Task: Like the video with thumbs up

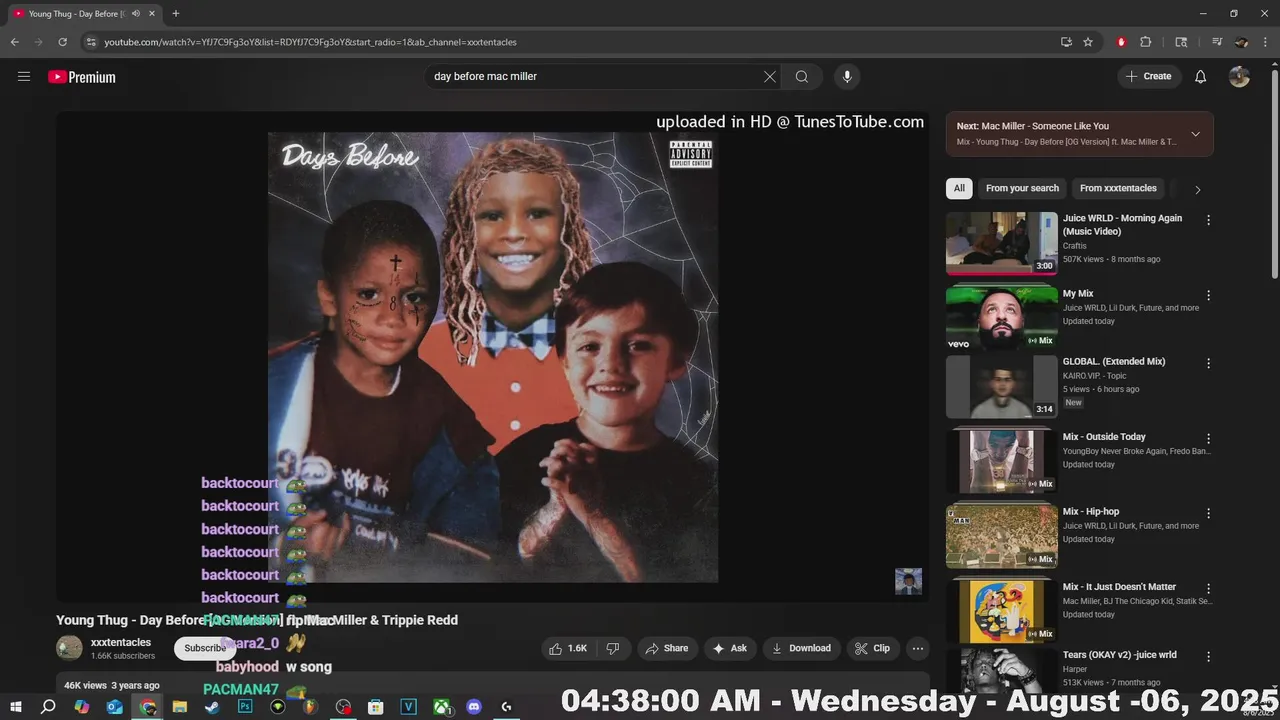Action: tap(568, 649)
